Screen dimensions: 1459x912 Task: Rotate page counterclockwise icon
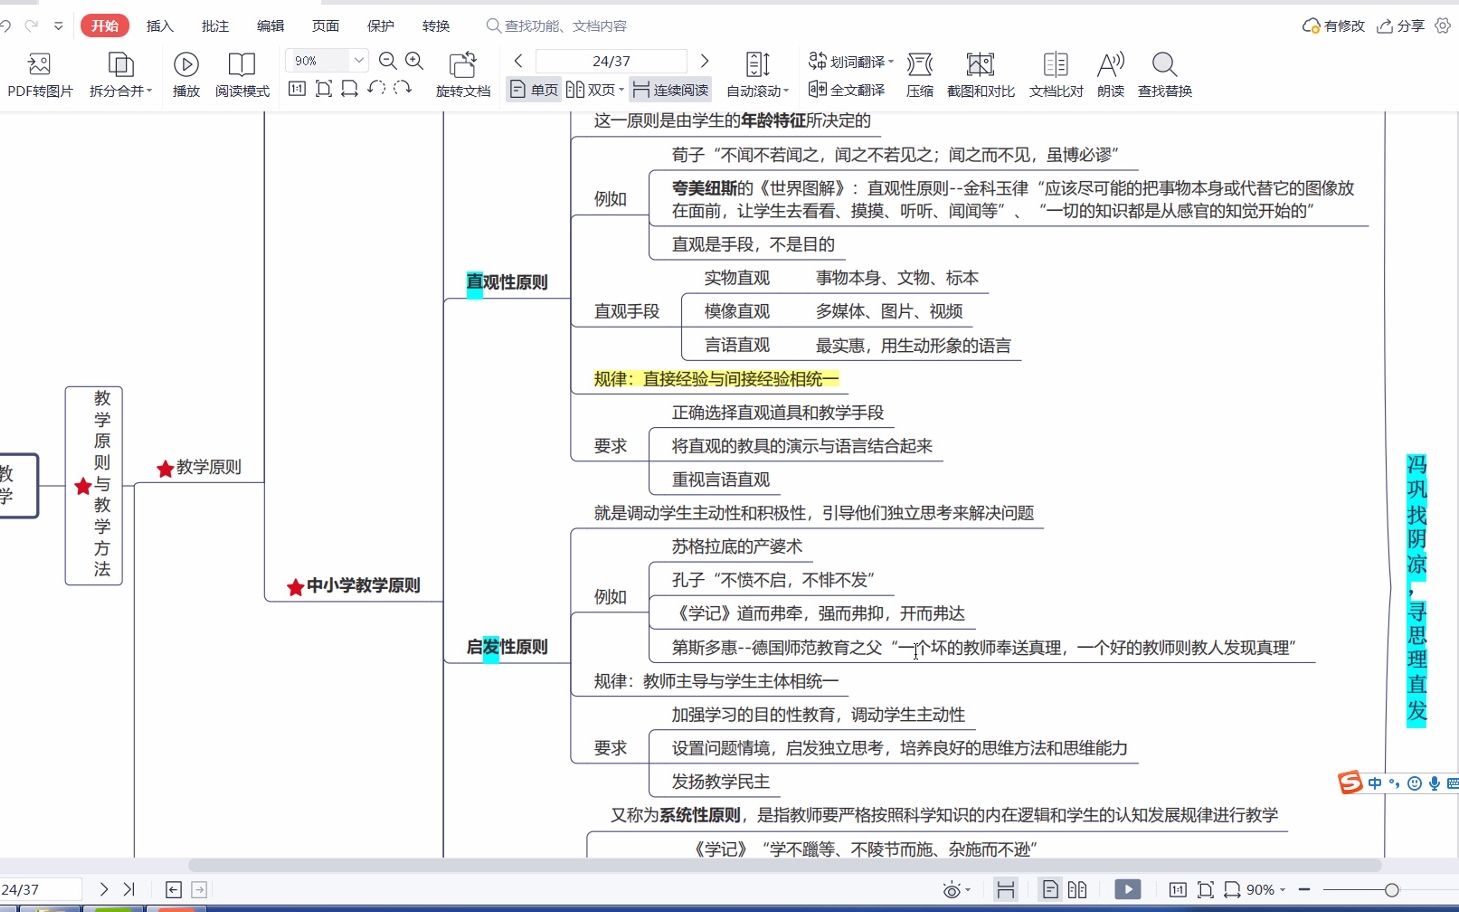pos(376,88)
